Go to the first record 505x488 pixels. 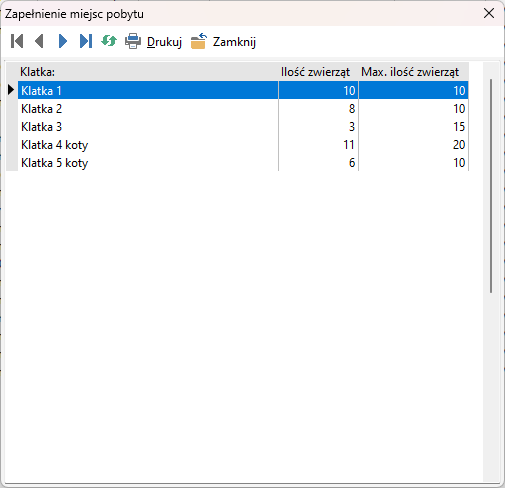coord(17,41)
